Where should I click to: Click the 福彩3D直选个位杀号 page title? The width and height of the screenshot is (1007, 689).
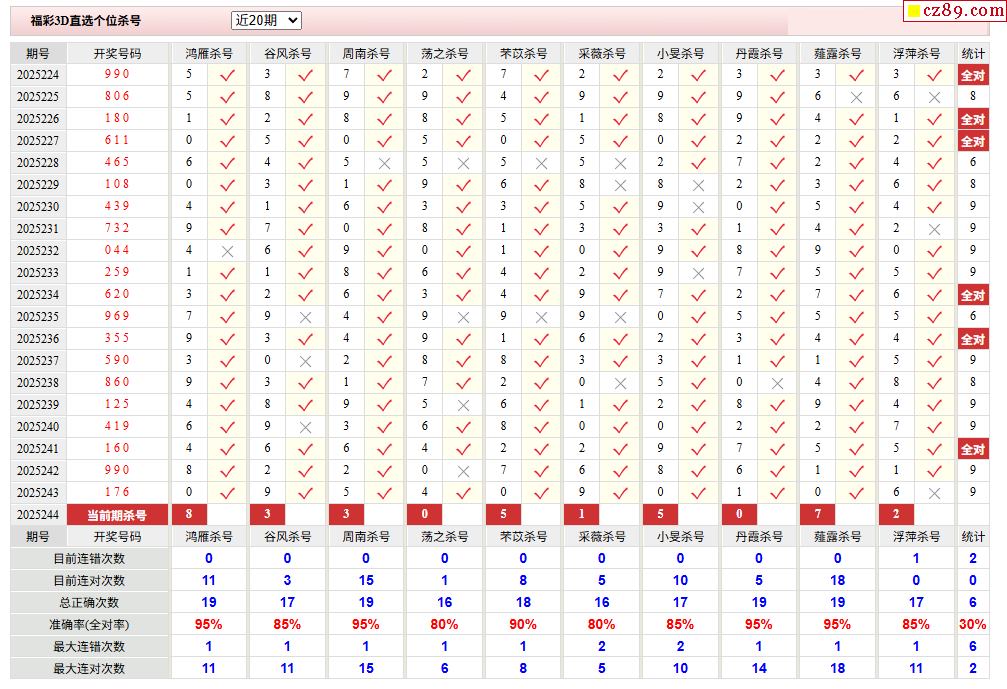[85, 21]
